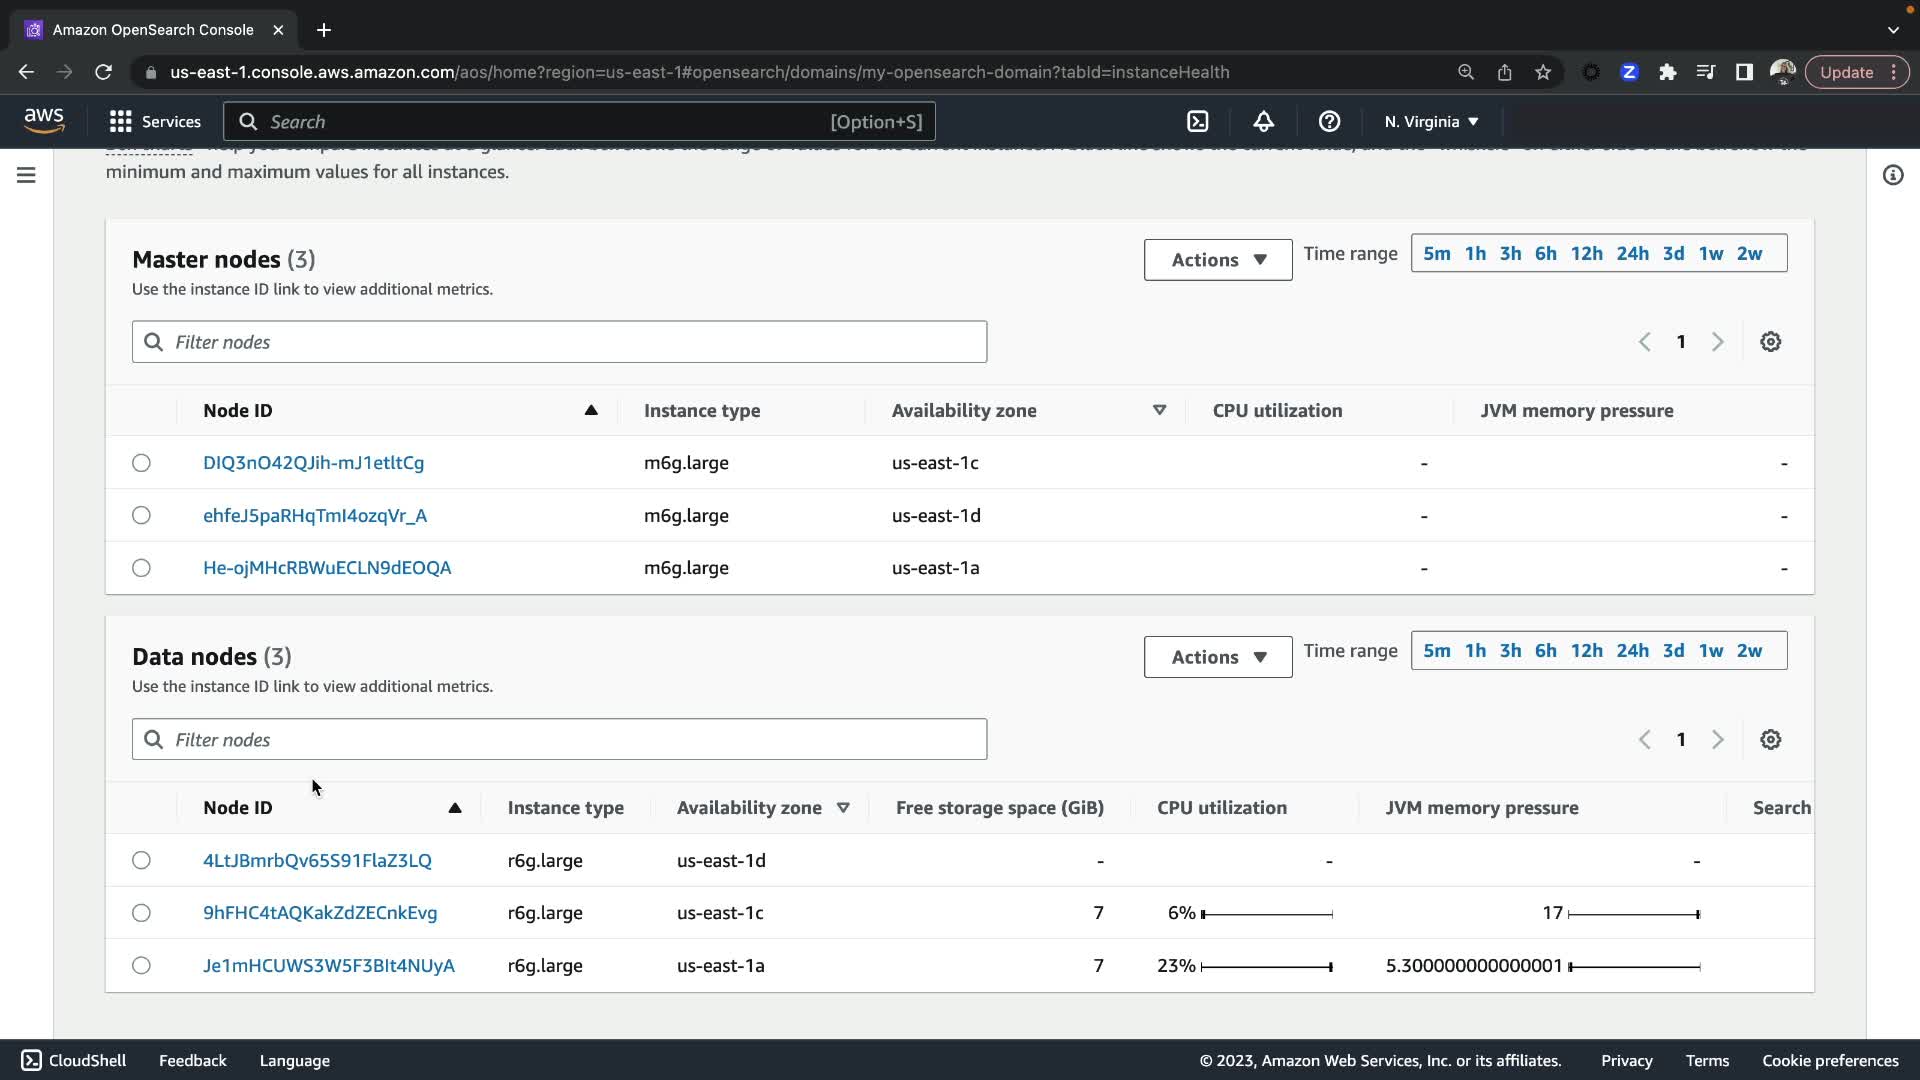1920x1080 pixels.
Task: Open the info panel icon at right
Action: (x=1892, y=176)
